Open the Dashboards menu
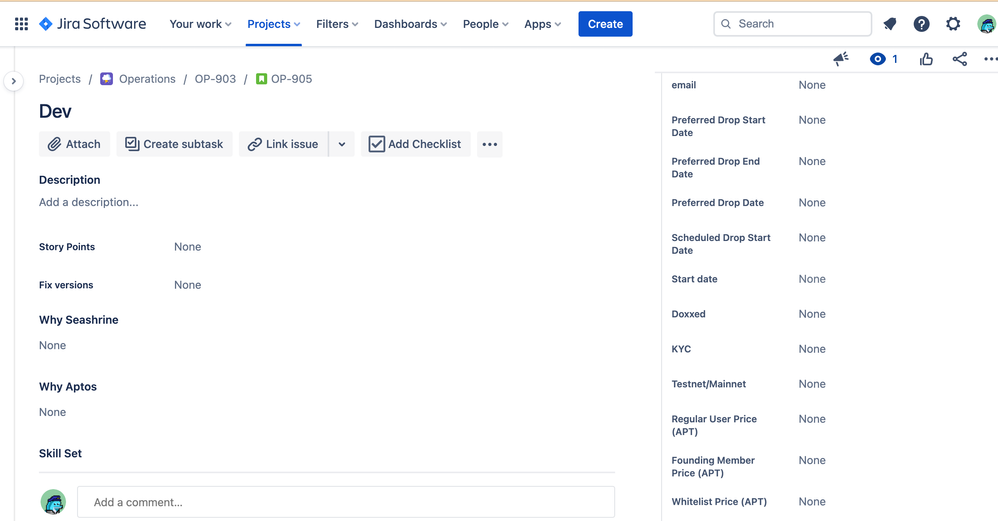This screenshot has height=521, width=998. tap(411, 24)
